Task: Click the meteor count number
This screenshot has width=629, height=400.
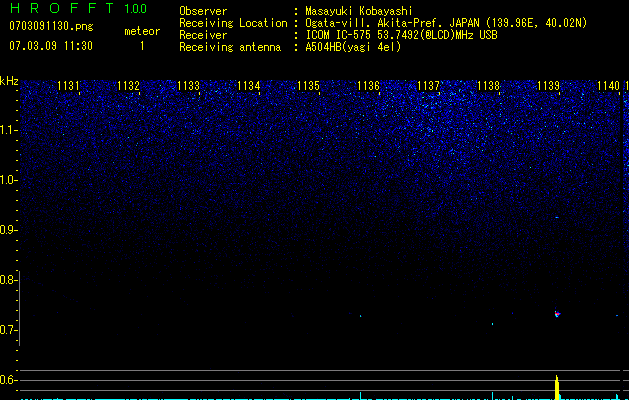Action: (x=142, y=46)
